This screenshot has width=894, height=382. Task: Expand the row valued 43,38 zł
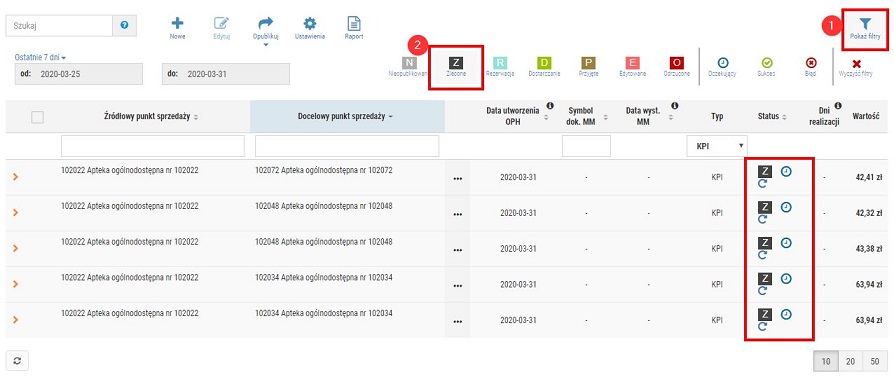(15, 248)
